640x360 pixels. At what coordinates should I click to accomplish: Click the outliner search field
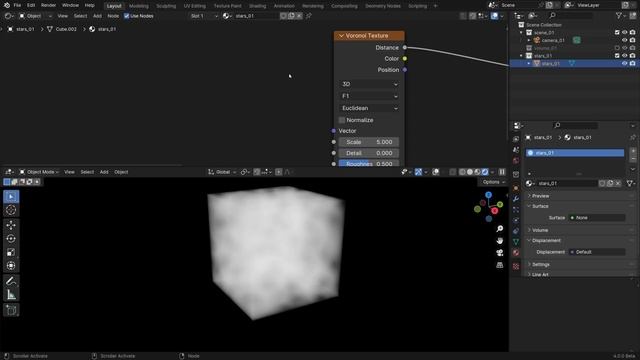571,16
